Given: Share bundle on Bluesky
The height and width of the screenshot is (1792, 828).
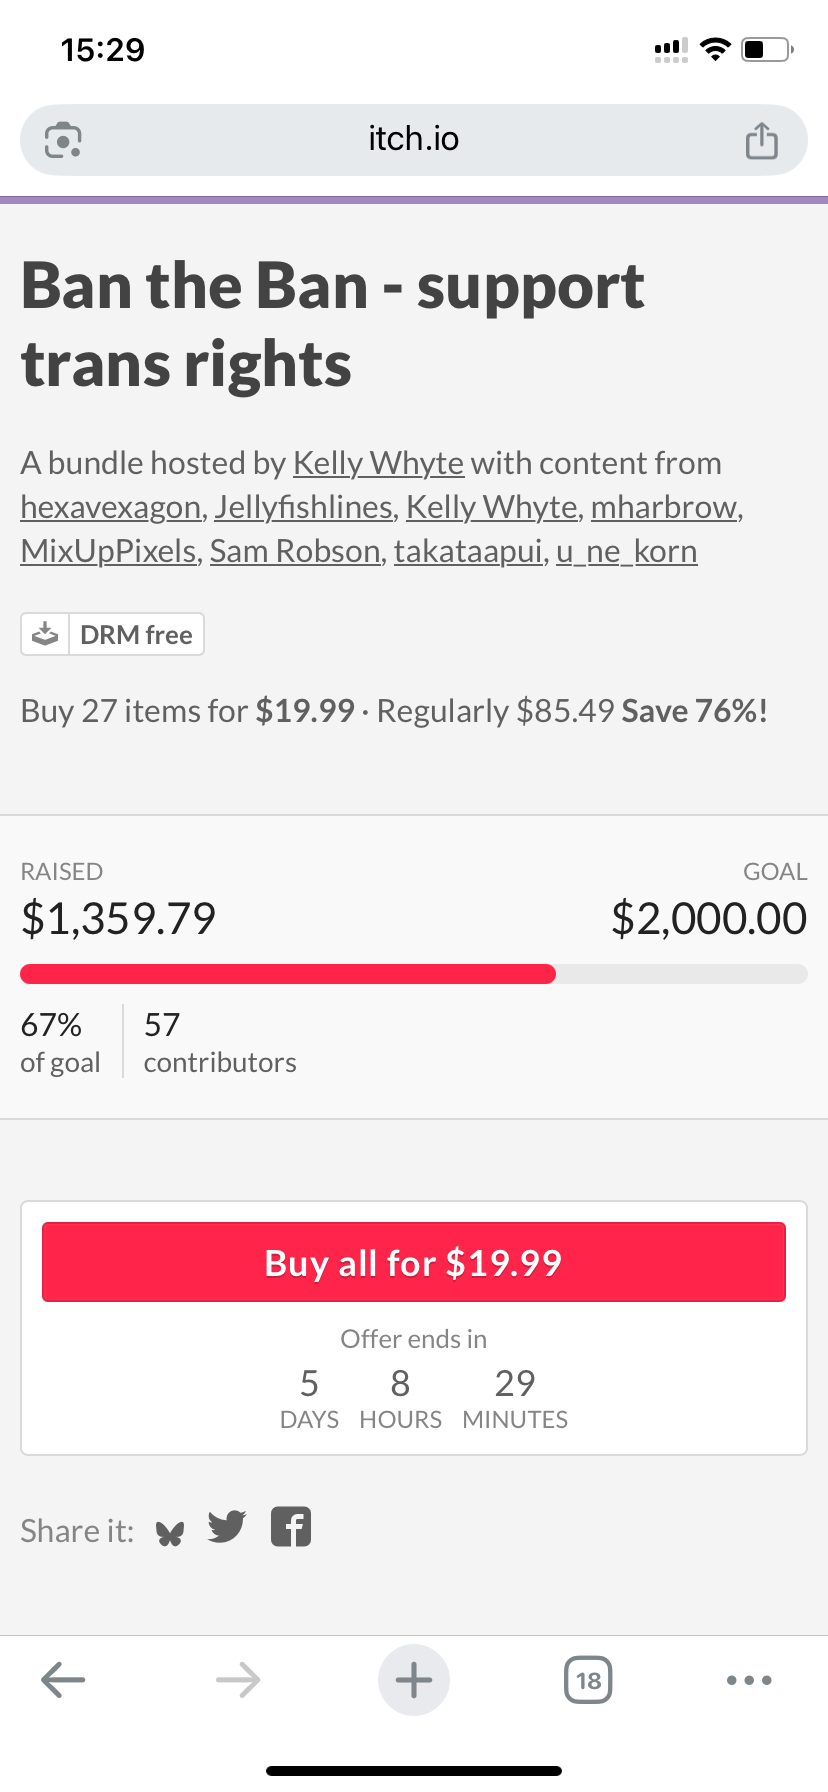Looking at the screenshot, I should point(170,1533).
